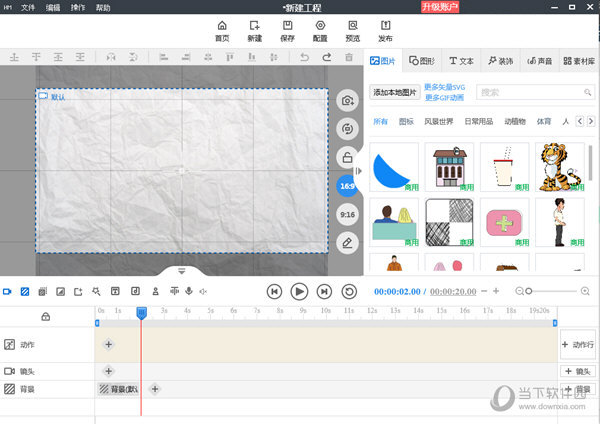This screenshot has height=424, width=600.
Task: Click 添加本地图片 button
Action: 395,92
